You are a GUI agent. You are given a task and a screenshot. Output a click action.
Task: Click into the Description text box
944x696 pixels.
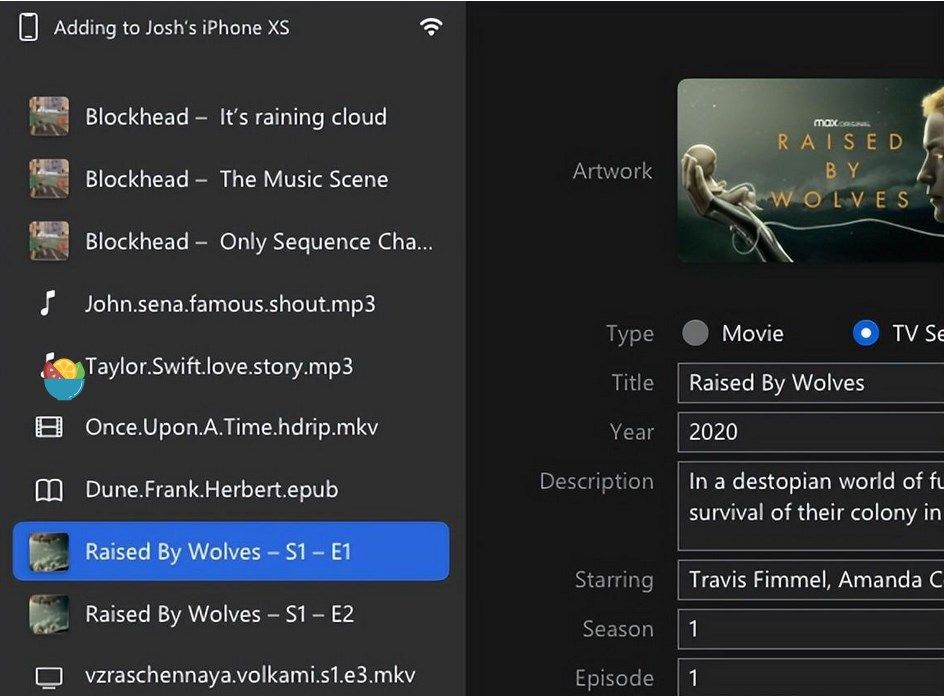click(x=810, y=505)
